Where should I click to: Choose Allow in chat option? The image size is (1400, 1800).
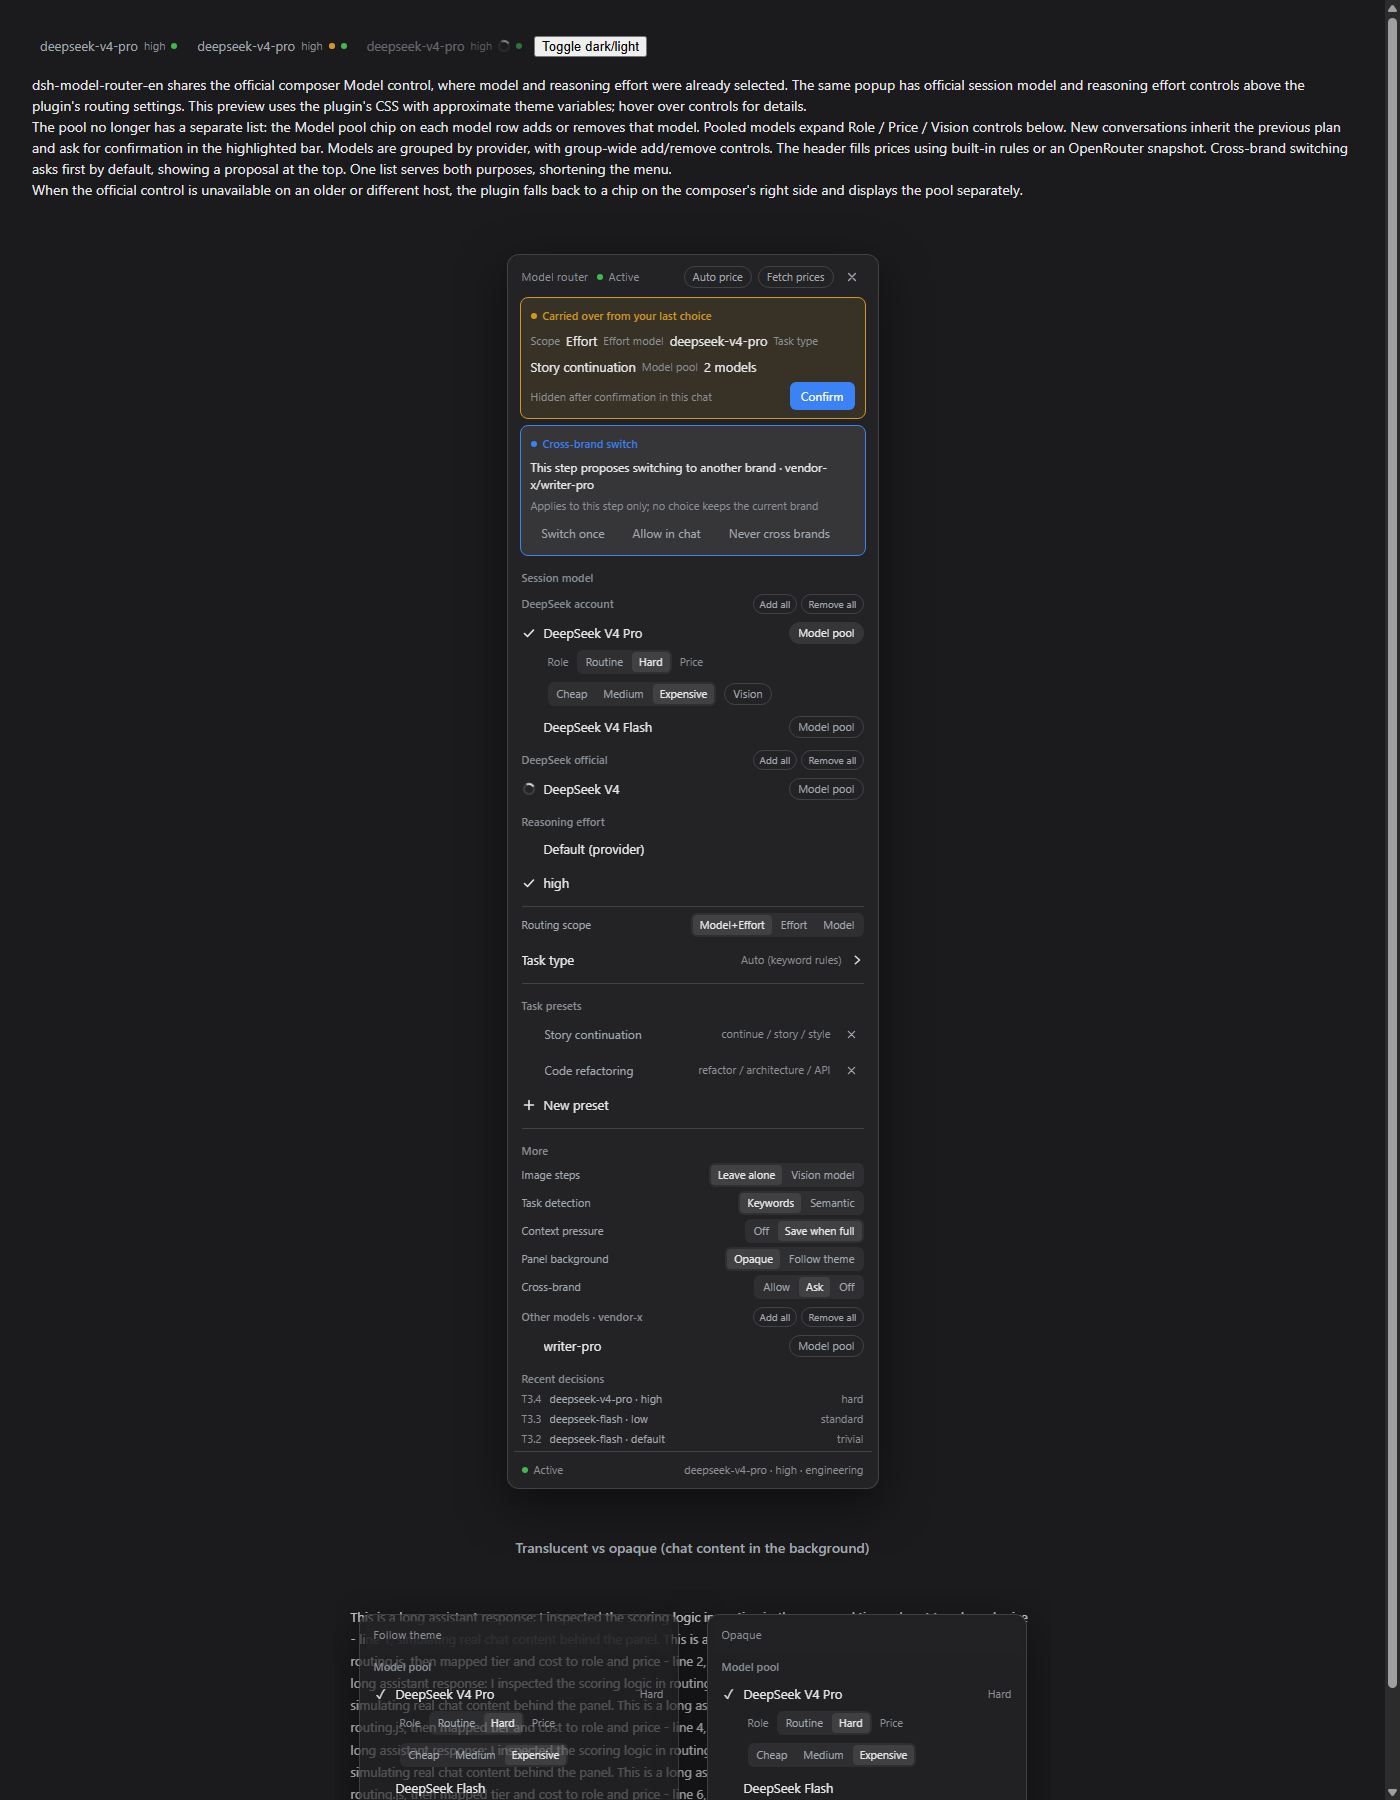[666, 534]
